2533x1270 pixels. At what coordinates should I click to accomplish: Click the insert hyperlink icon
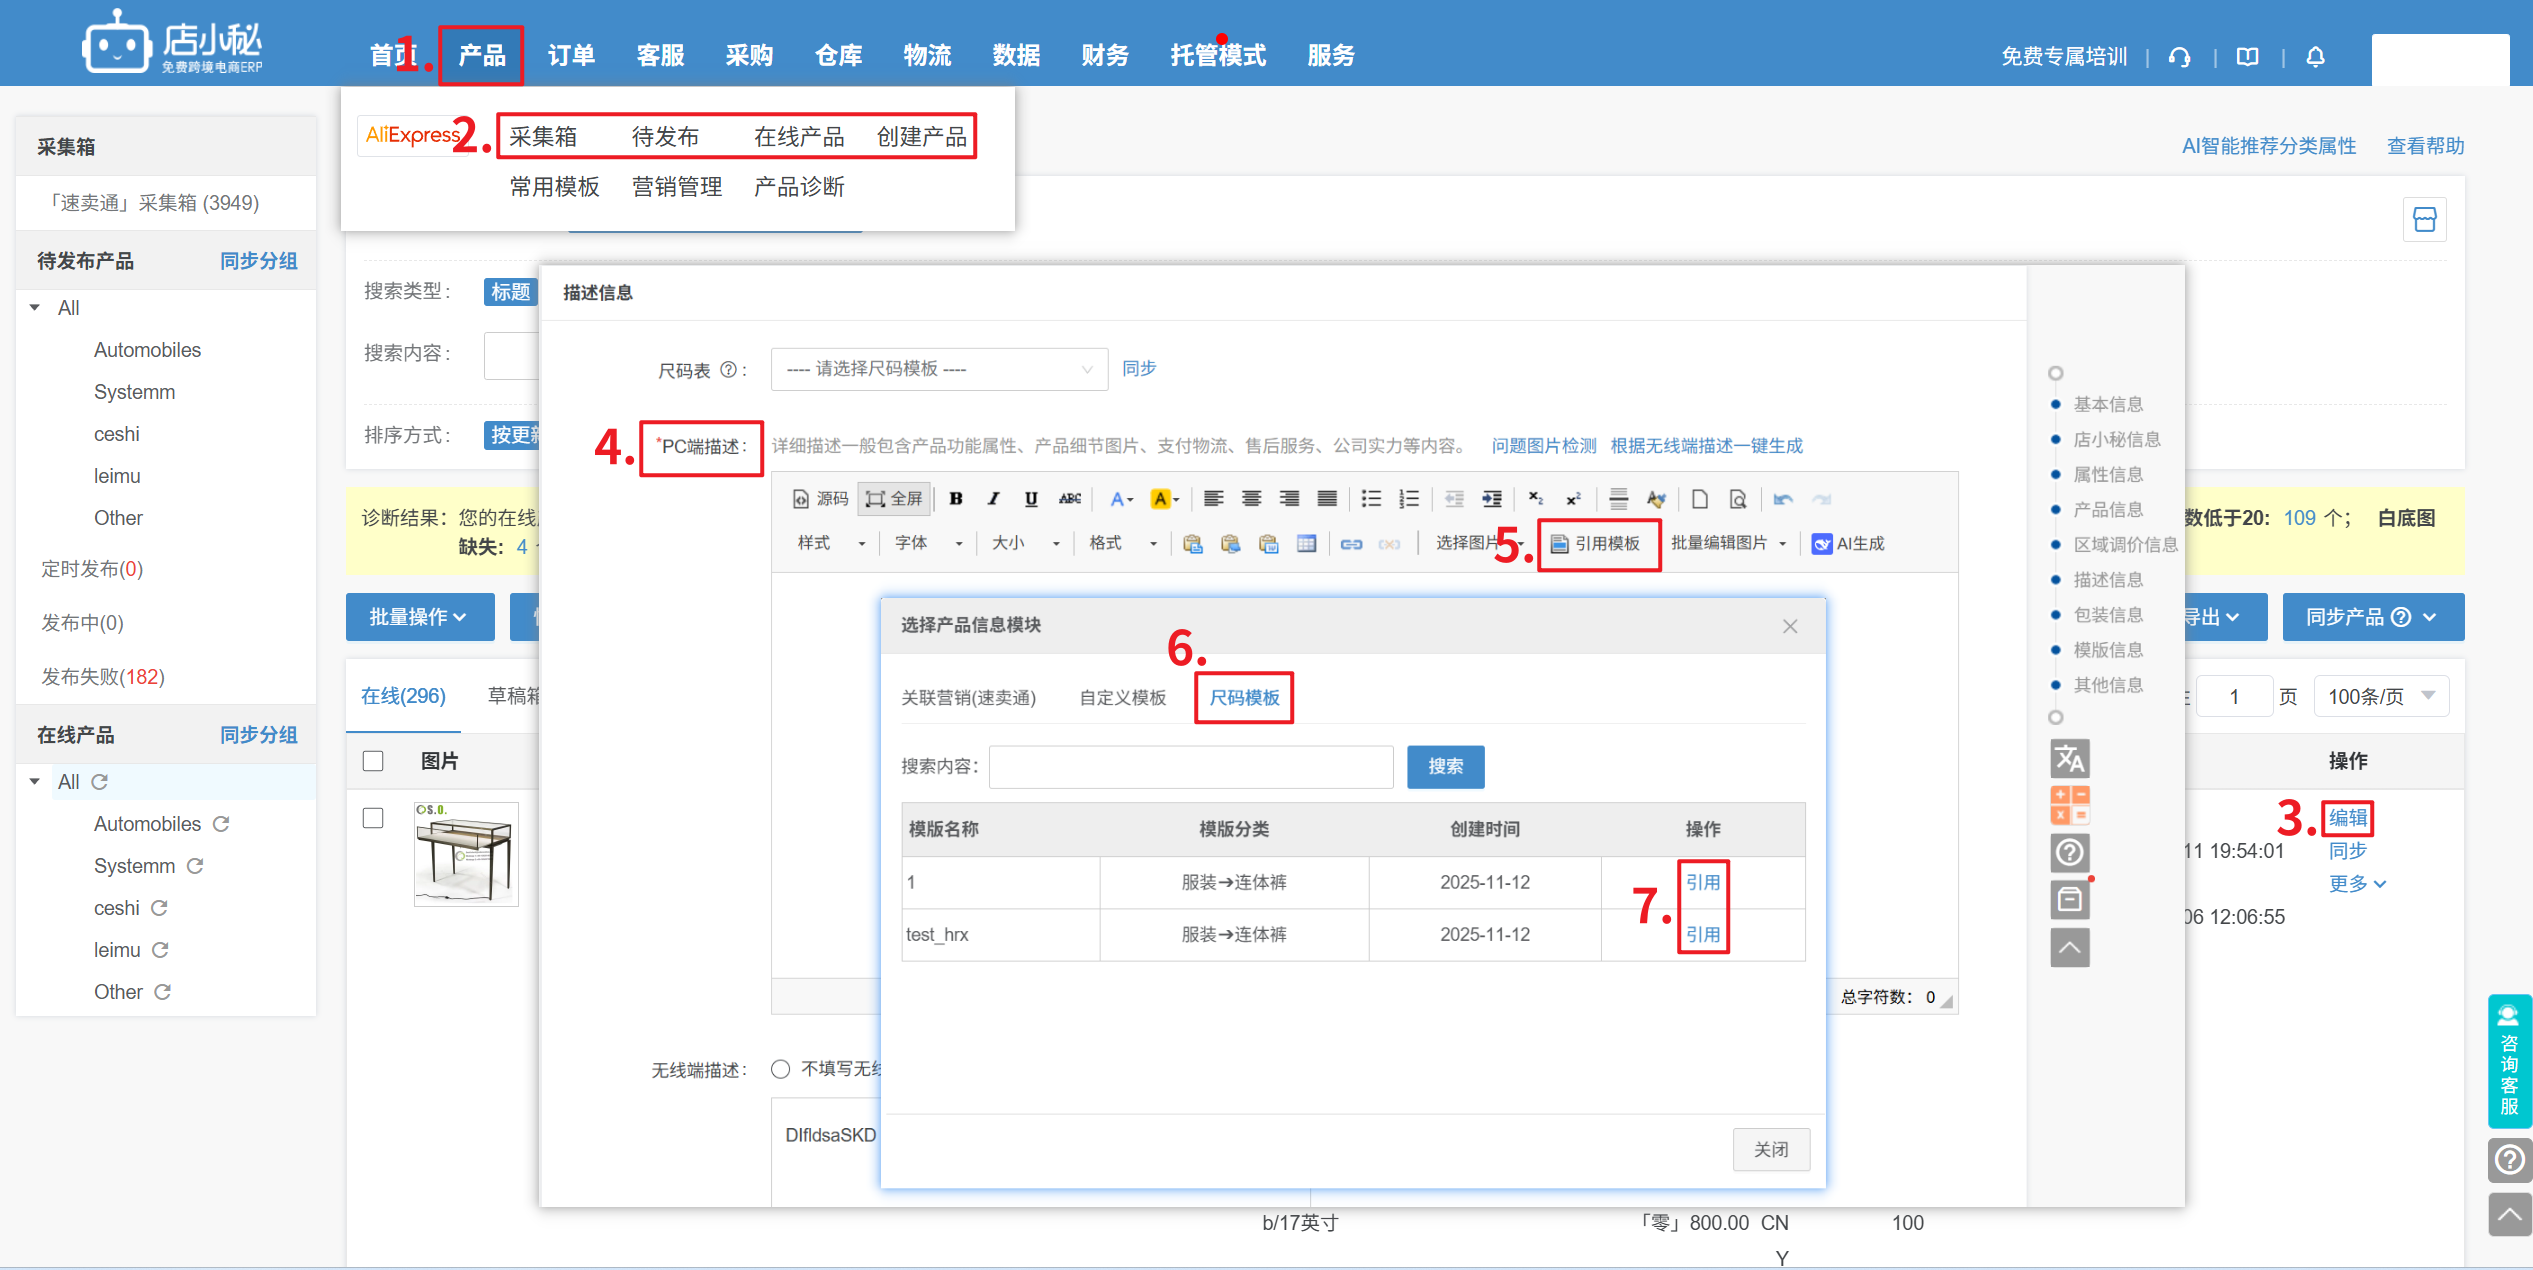pos(1351,544)
